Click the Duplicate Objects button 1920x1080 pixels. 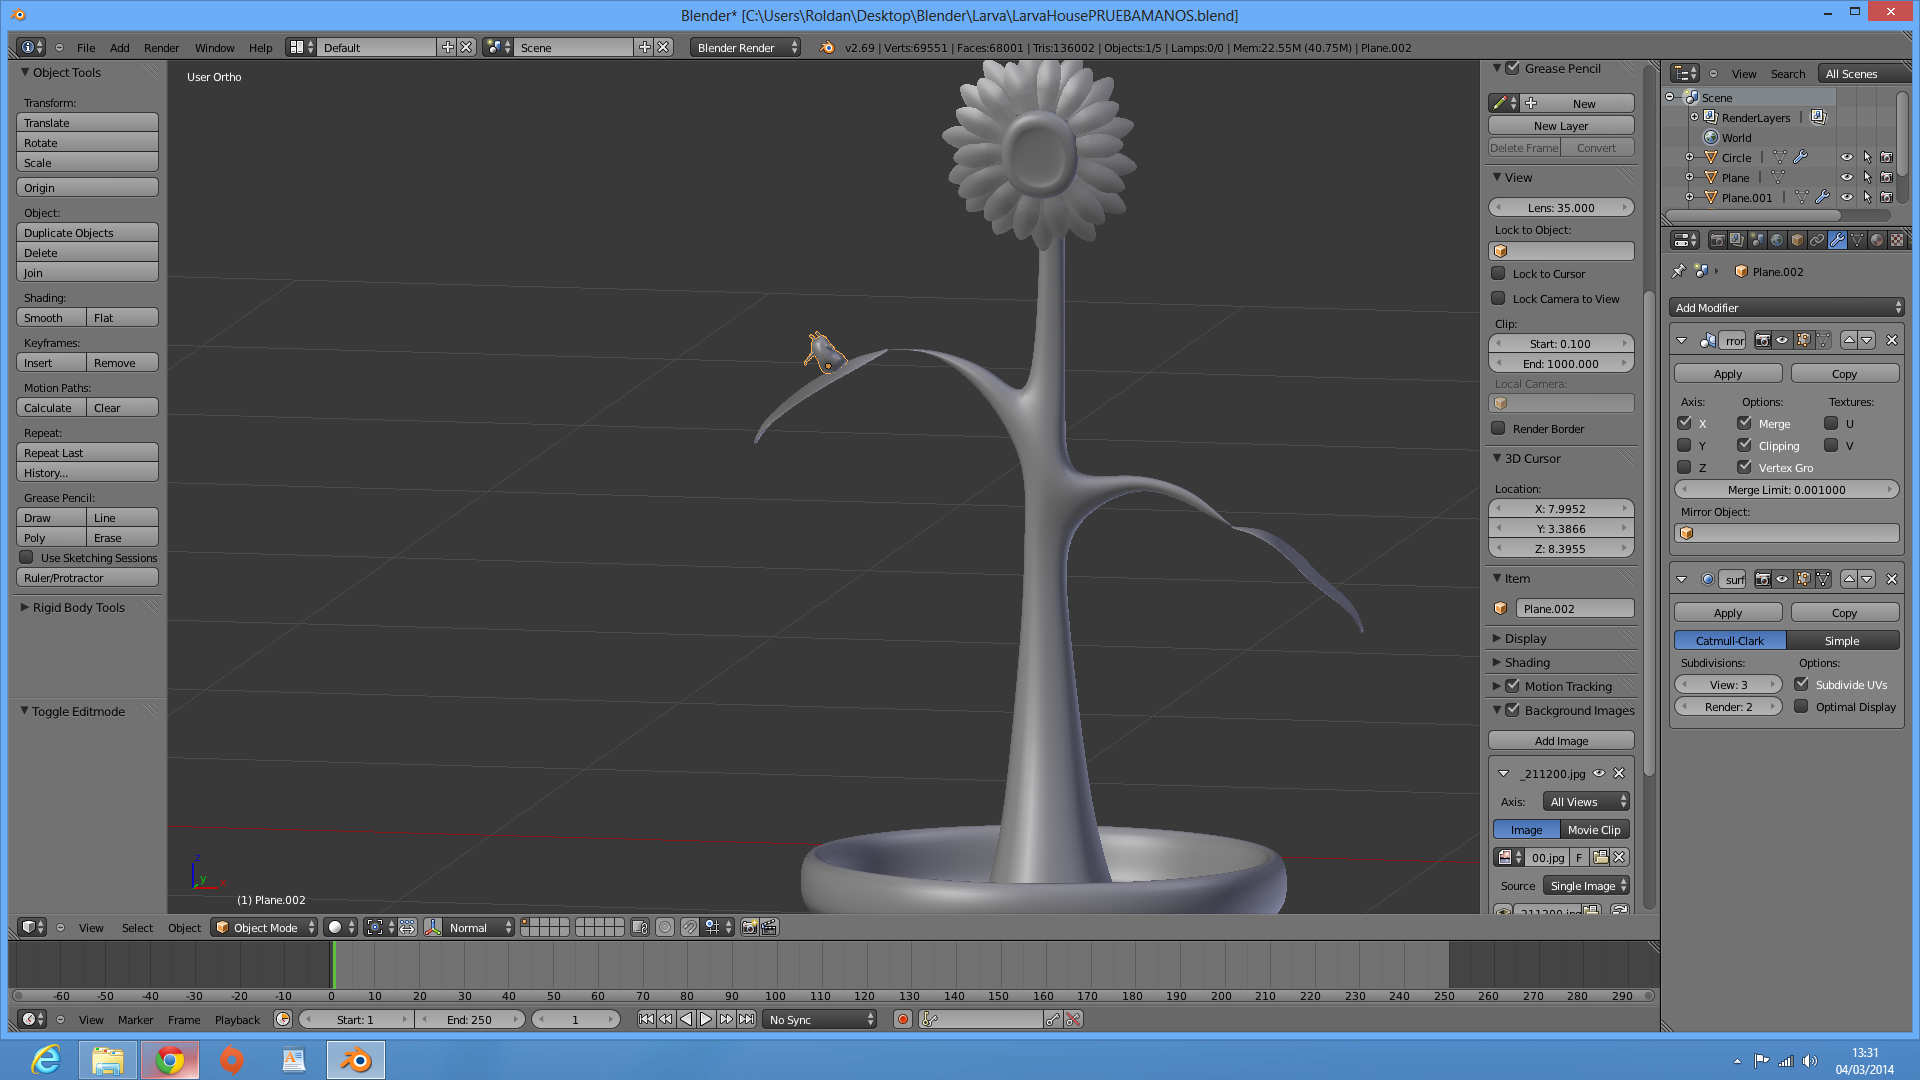coord(87,233)
